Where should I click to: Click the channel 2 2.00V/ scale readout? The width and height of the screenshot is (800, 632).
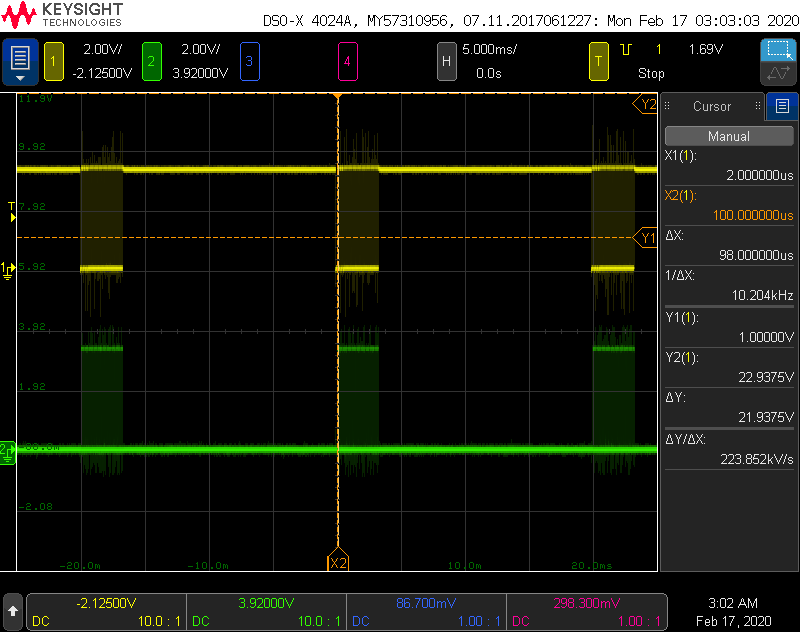pyautogui.click(x=201, y=49)
